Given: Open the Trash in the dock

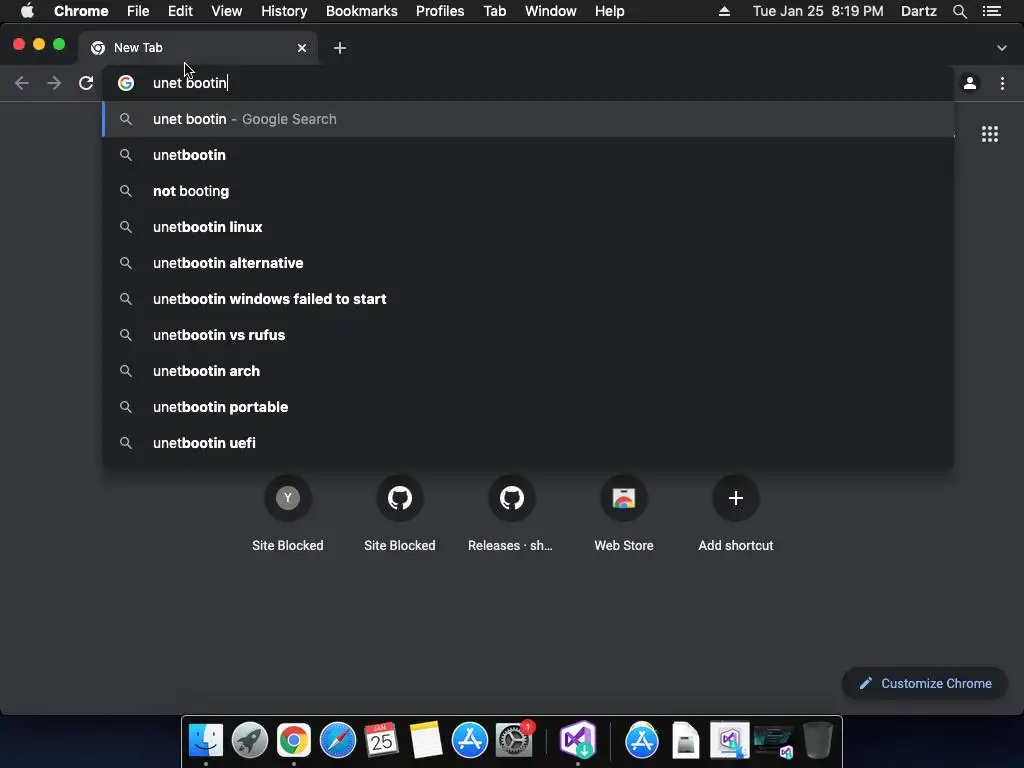Looking at the screenshot, I should (818, 741).
